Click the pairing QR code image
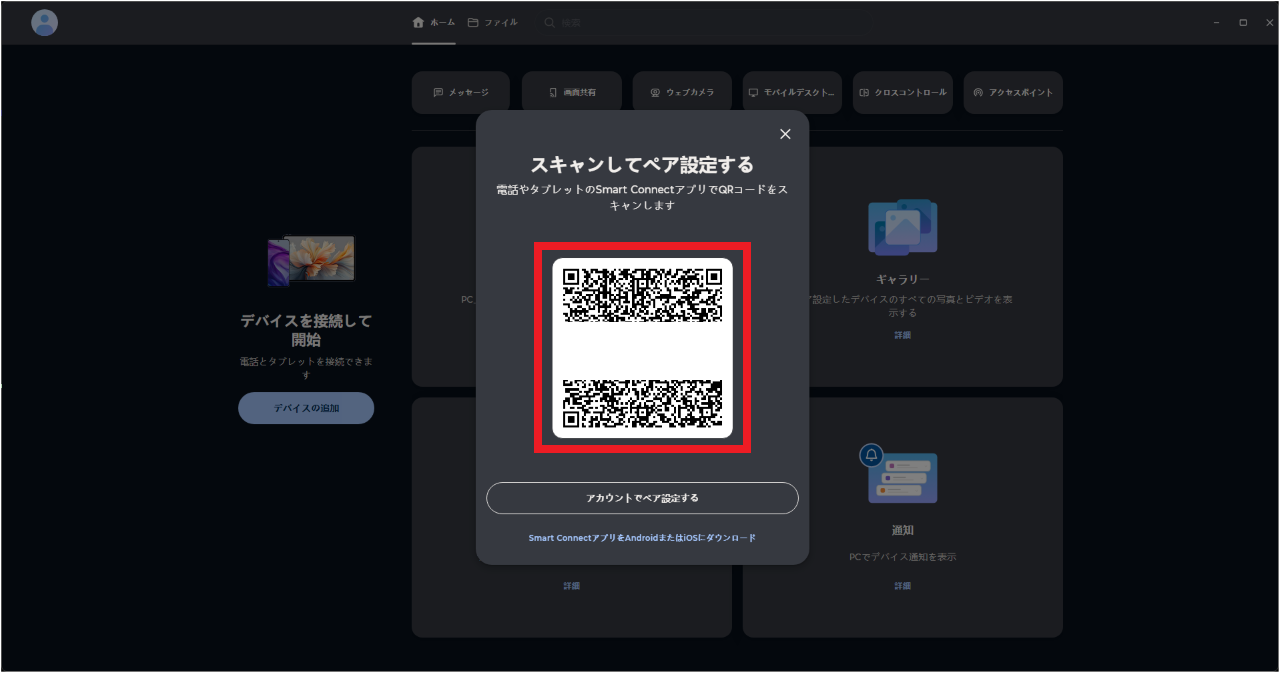 [x=641, y=348]
